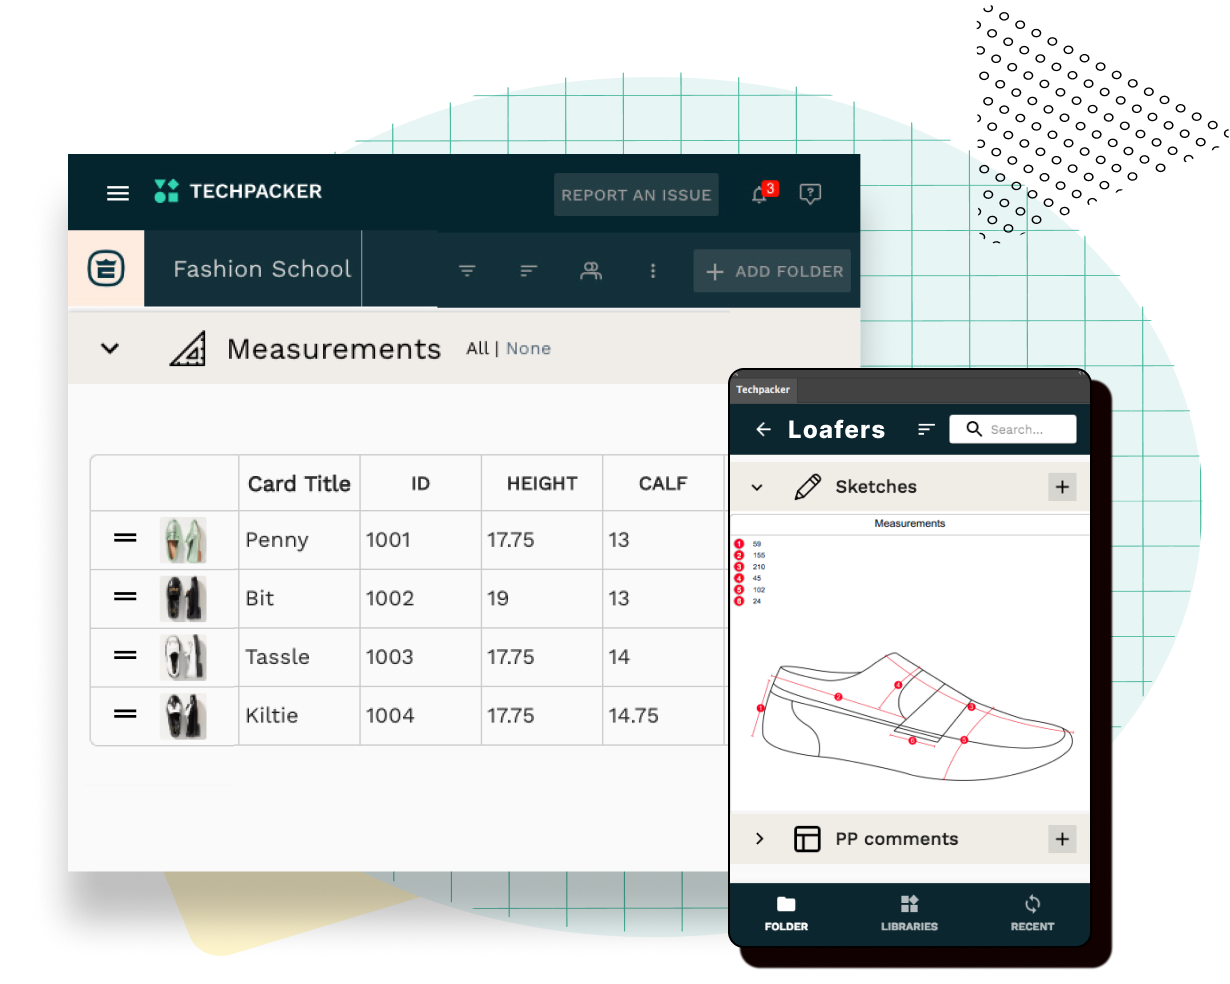Select None in the Measurements section
Screen dimensions: 1230x984
[528, 348]
